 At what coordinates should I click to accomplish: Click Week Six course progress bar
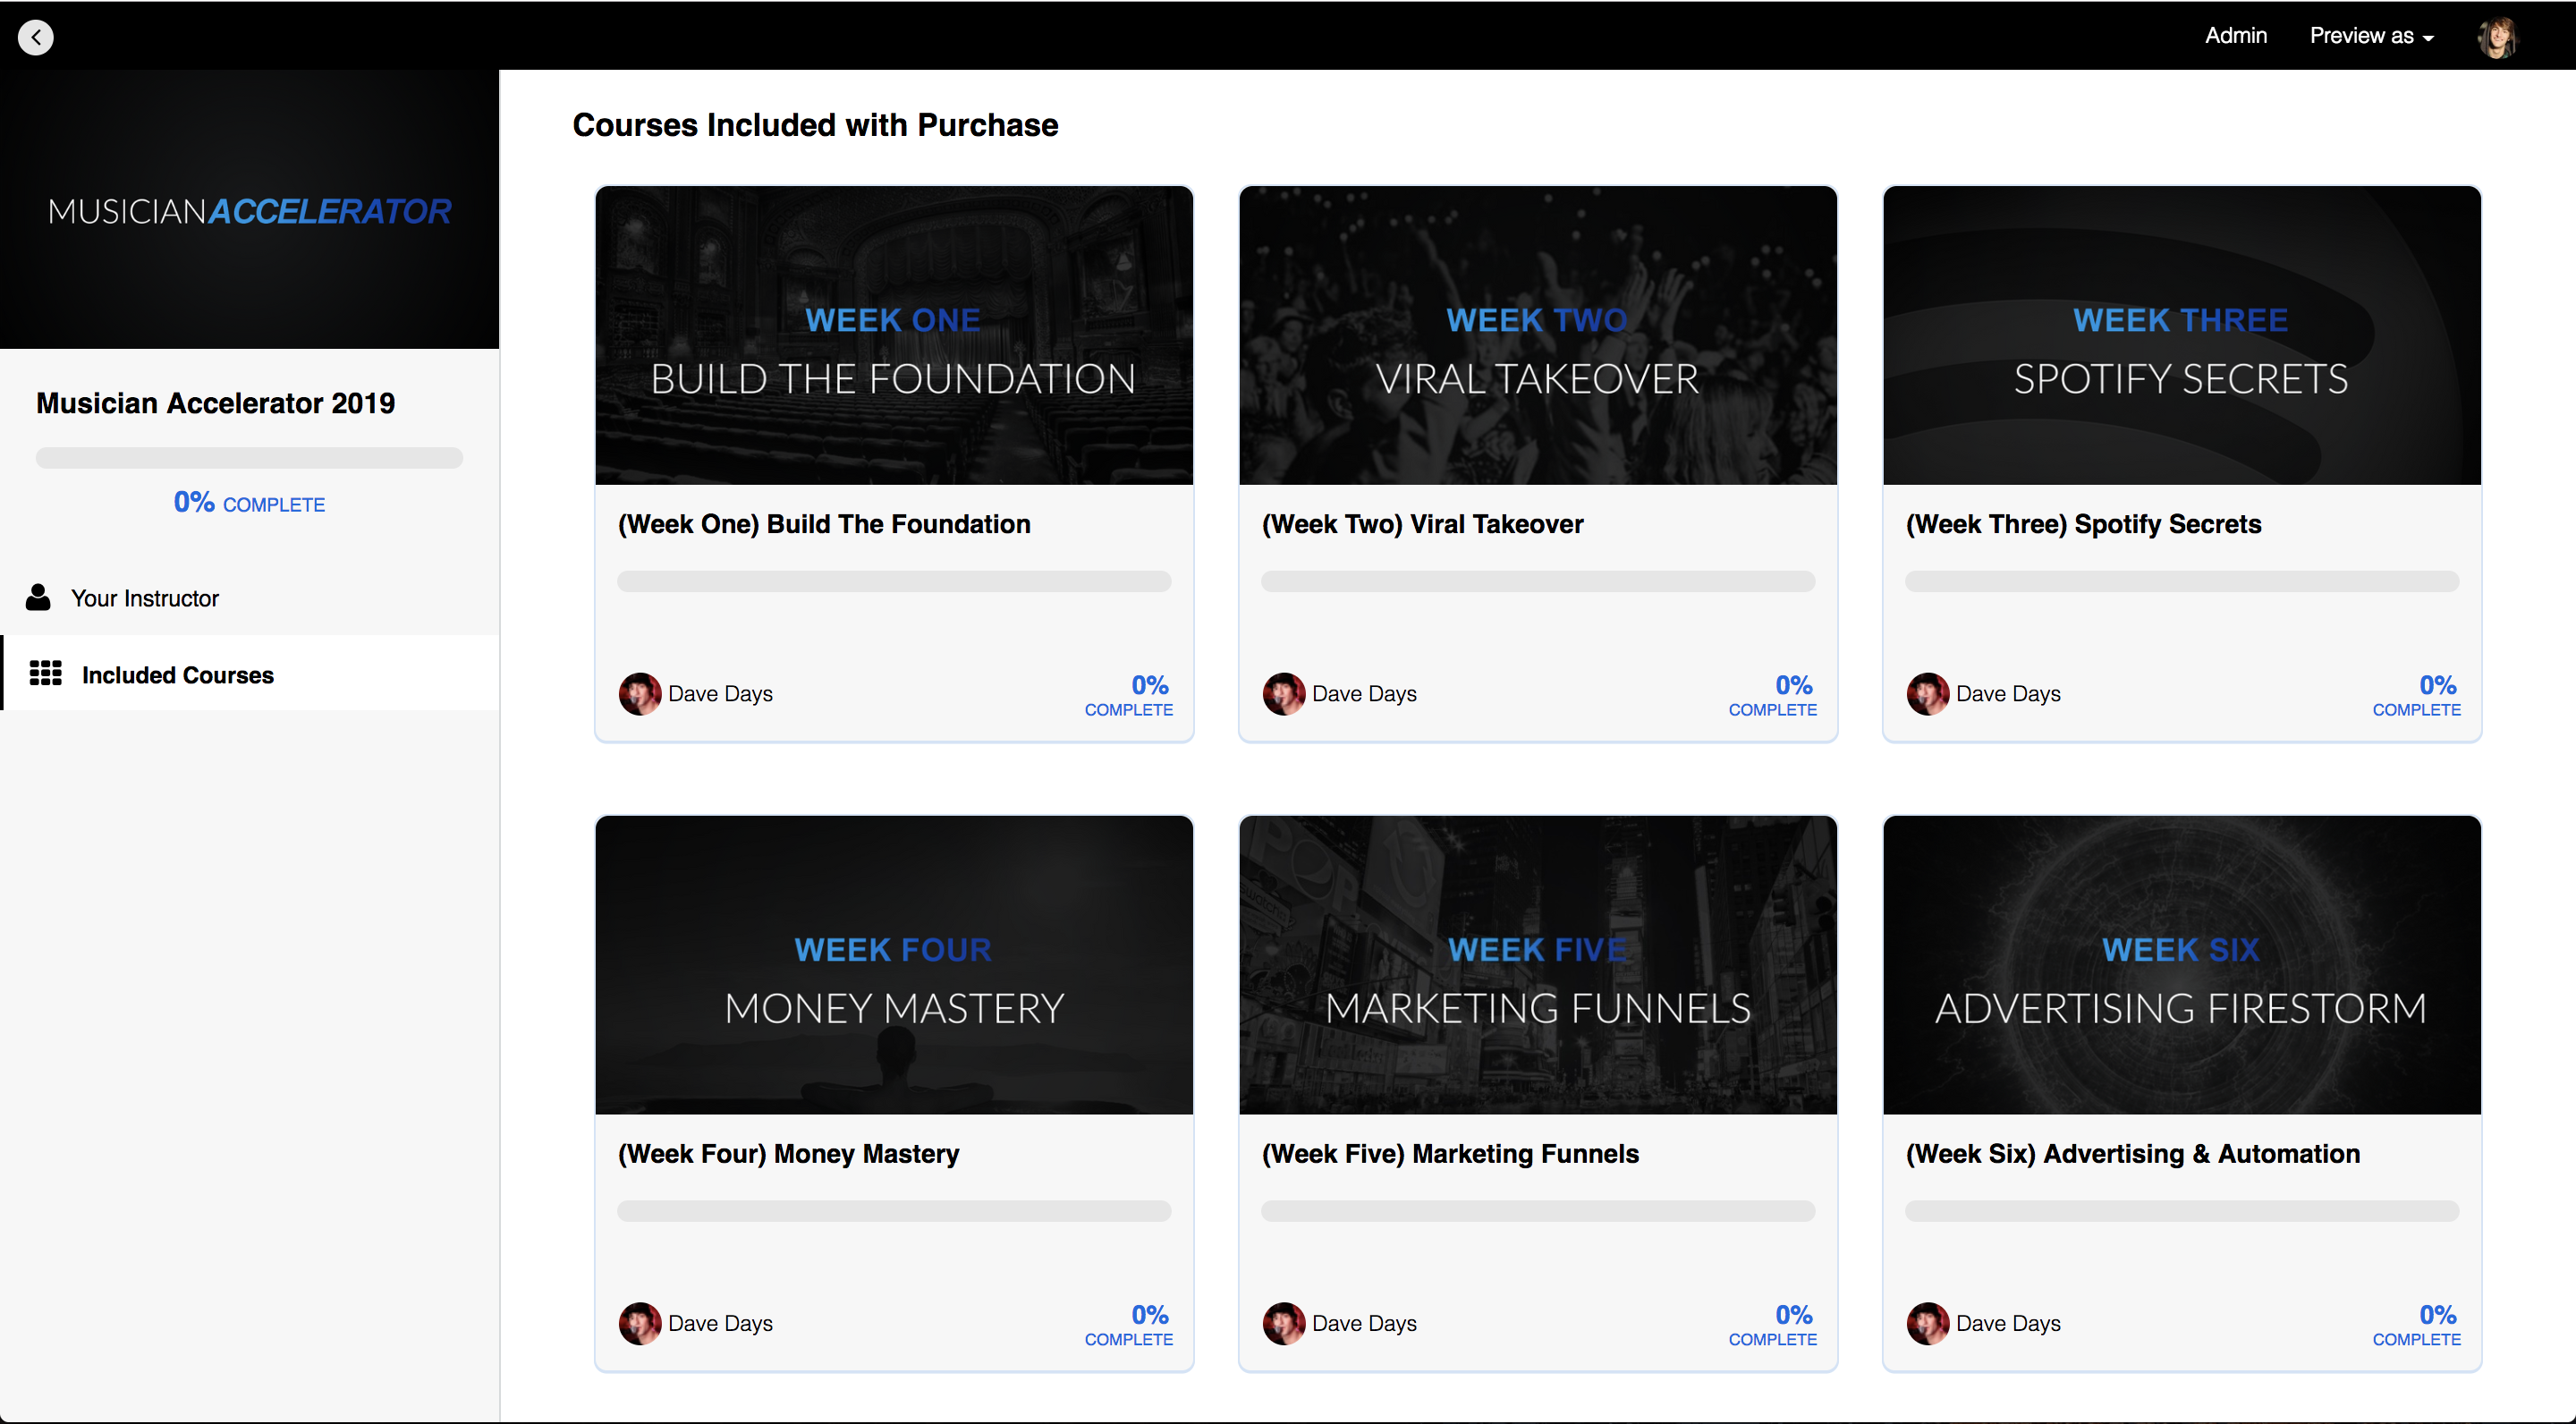pos(2182,1211)
